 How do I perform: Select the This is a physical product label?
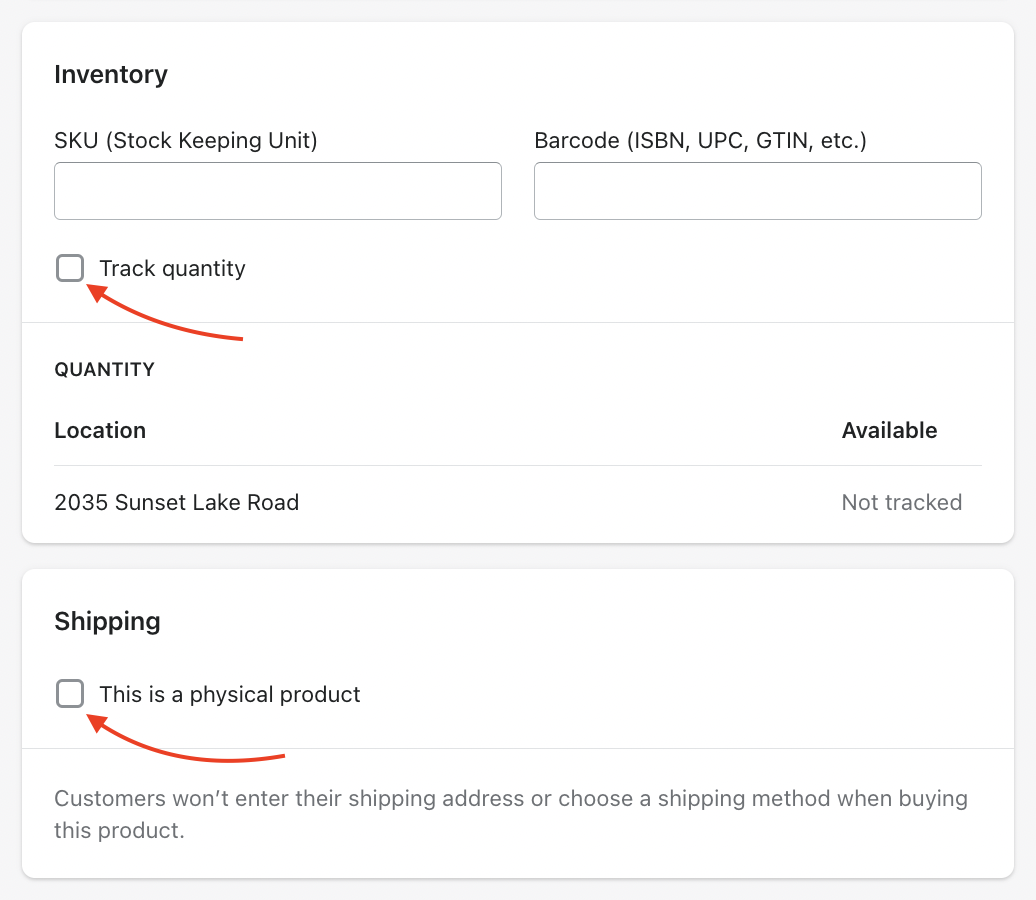point(230,694)
